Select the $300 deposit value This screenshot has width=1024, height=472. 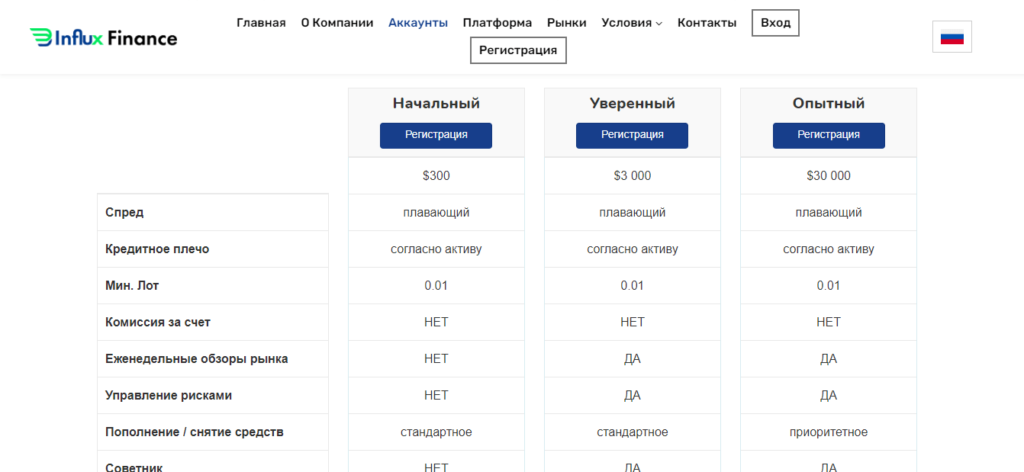point(436,176)
